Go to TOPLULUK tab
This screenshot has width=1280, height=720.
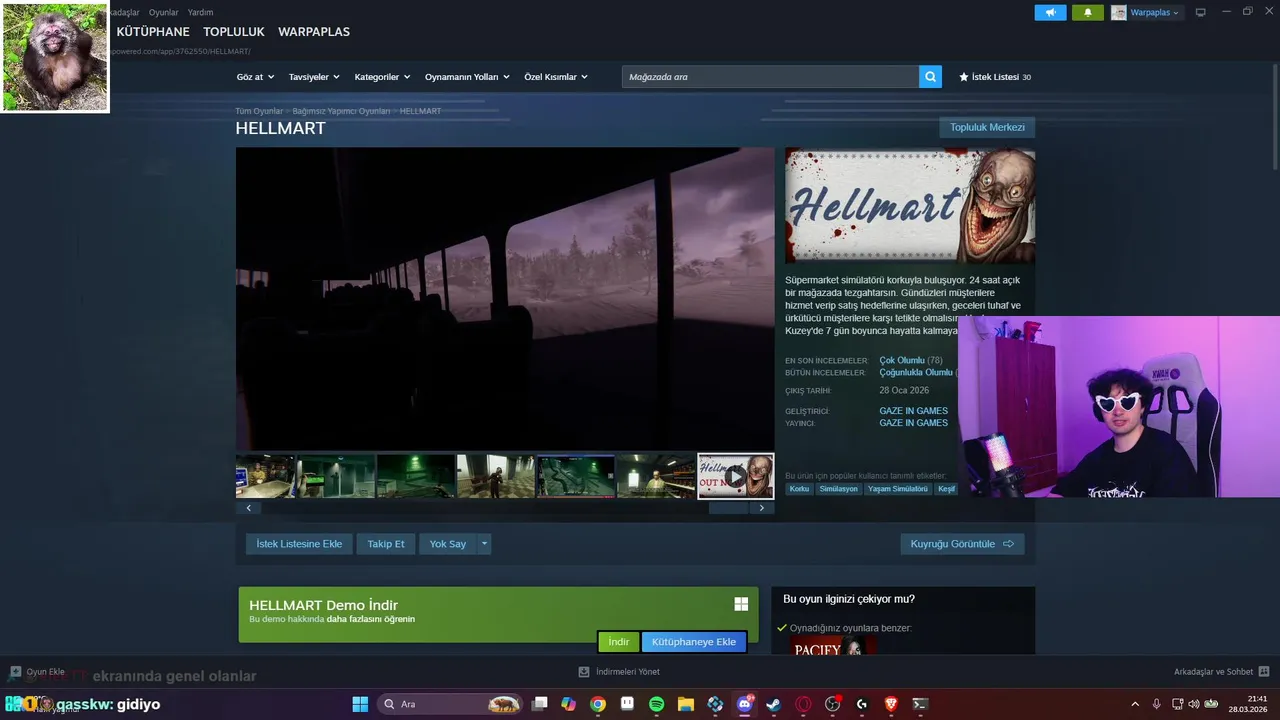click(234, 32)
